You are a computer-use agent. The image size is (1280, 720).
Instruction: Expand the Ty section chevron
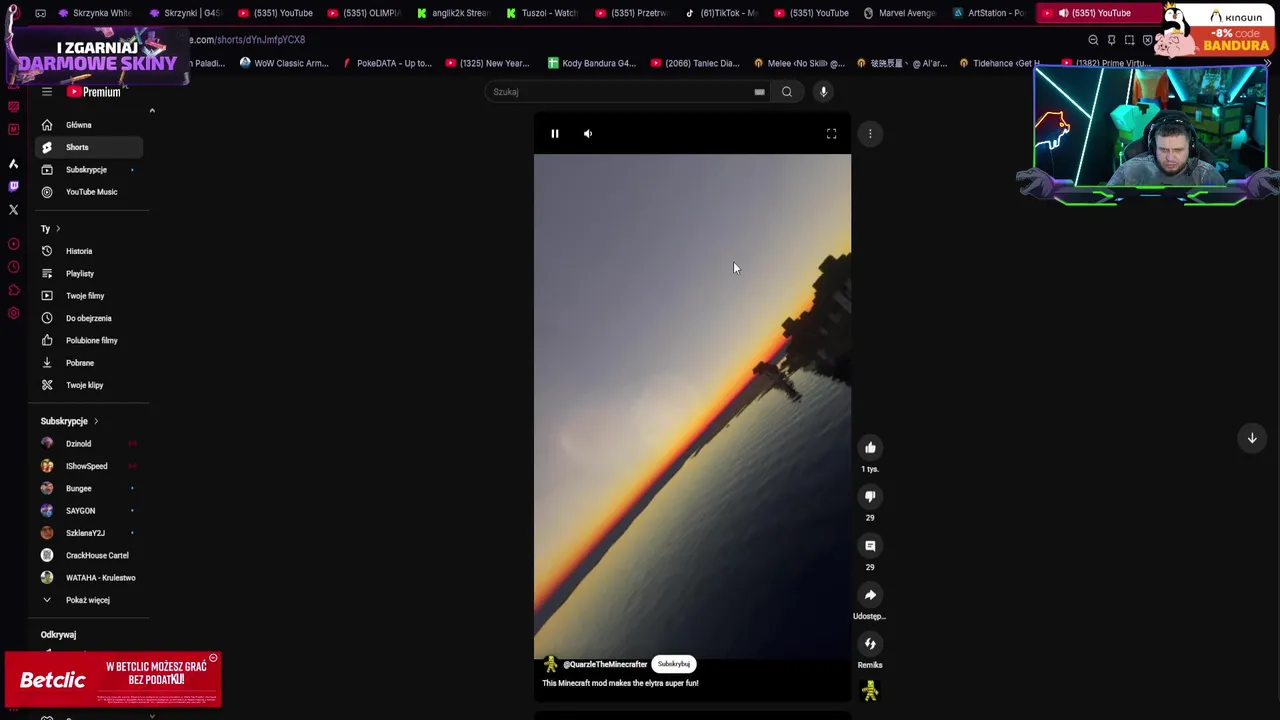(58, 229)
